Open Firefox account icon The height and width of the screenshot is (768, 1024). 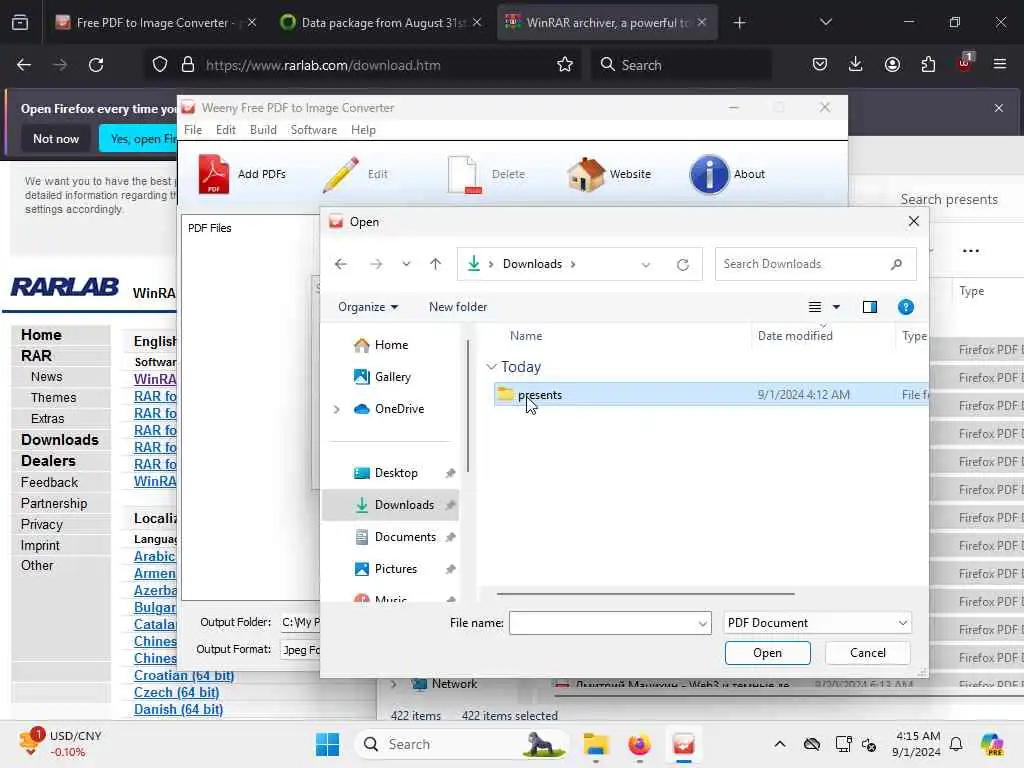pos(892,64)
